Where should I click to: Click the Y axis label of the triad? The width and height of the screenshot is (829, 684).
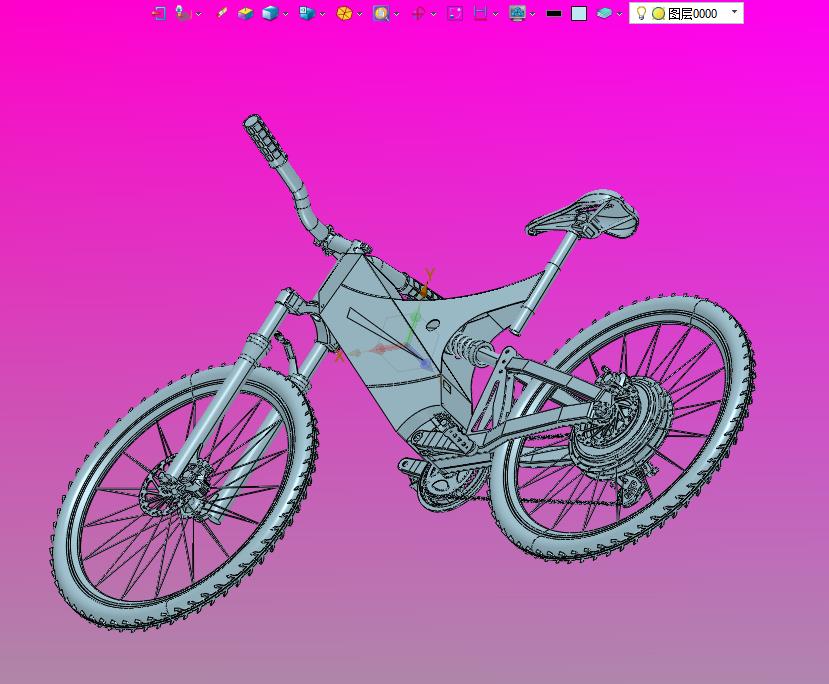click(x=430, y=274)
